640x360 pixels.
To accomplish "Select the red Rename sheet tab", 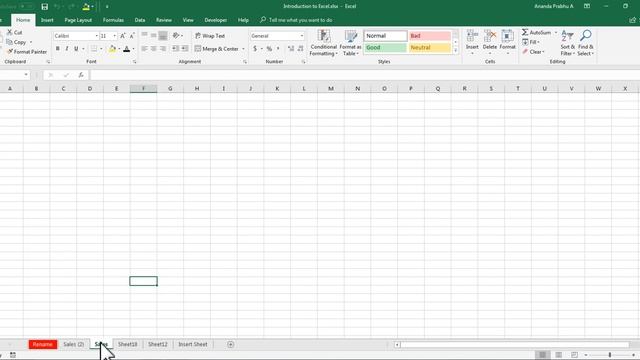I will coord(43,344).
